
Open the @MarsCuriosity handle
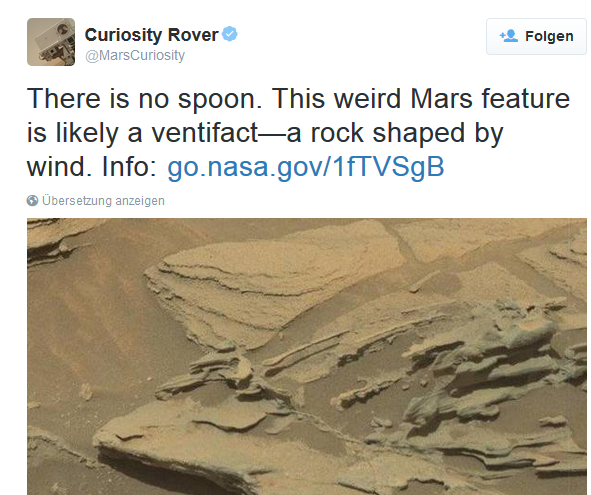pyautogui.click(x=135, y=55)
